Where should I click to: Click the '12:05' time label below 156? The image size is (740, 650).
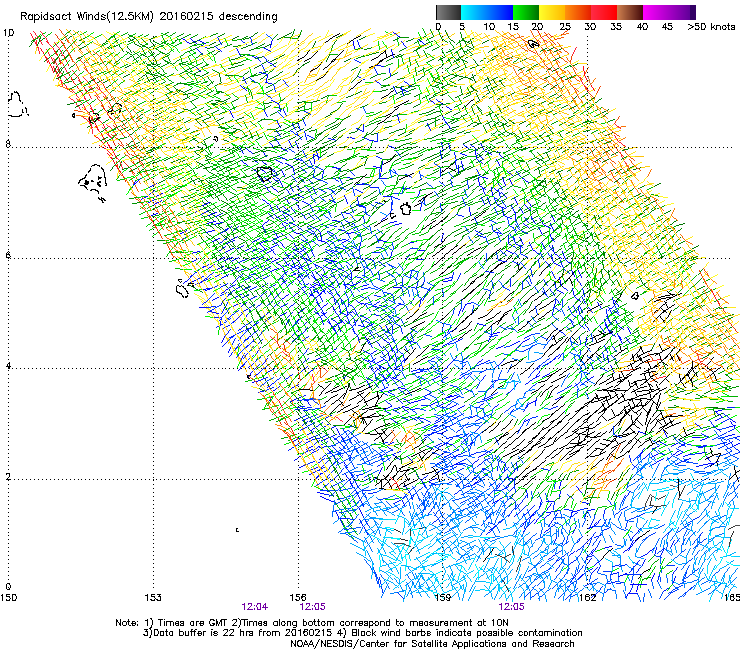tap(312, 607)
